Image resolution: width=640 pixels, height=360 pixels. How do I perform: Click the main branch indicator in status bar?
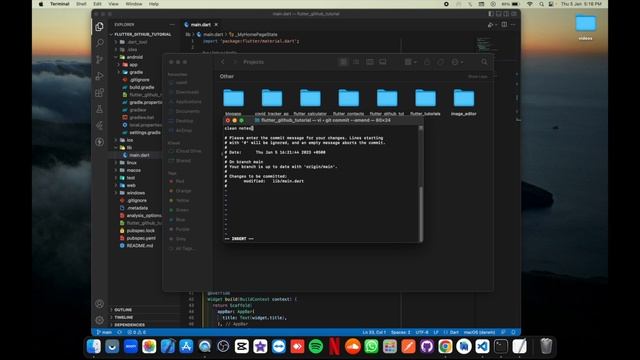(104, 332)
